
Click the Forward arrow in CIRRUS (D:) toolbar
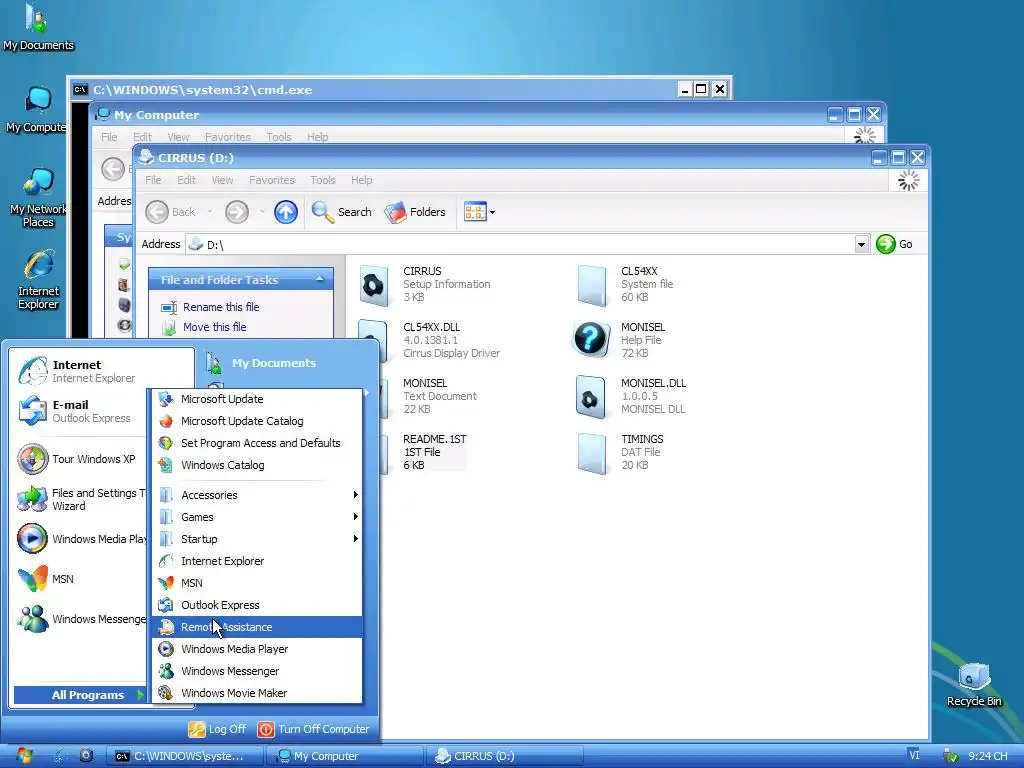[x=236, y=212]
